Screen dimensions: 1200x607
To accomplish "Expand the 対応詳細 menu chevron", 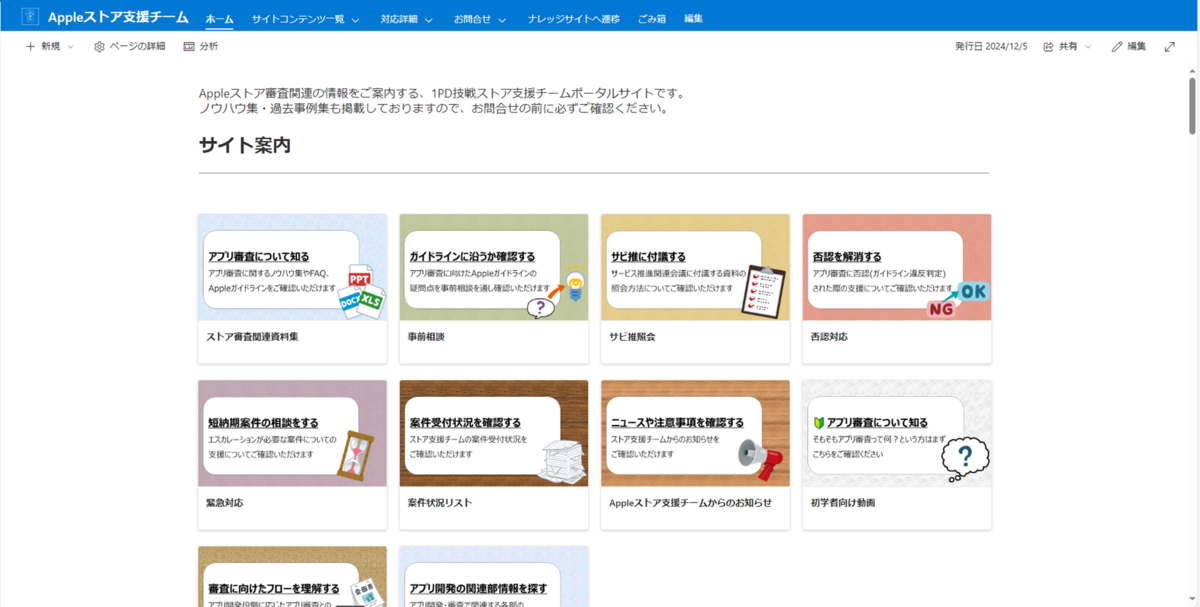I will 429,19.
